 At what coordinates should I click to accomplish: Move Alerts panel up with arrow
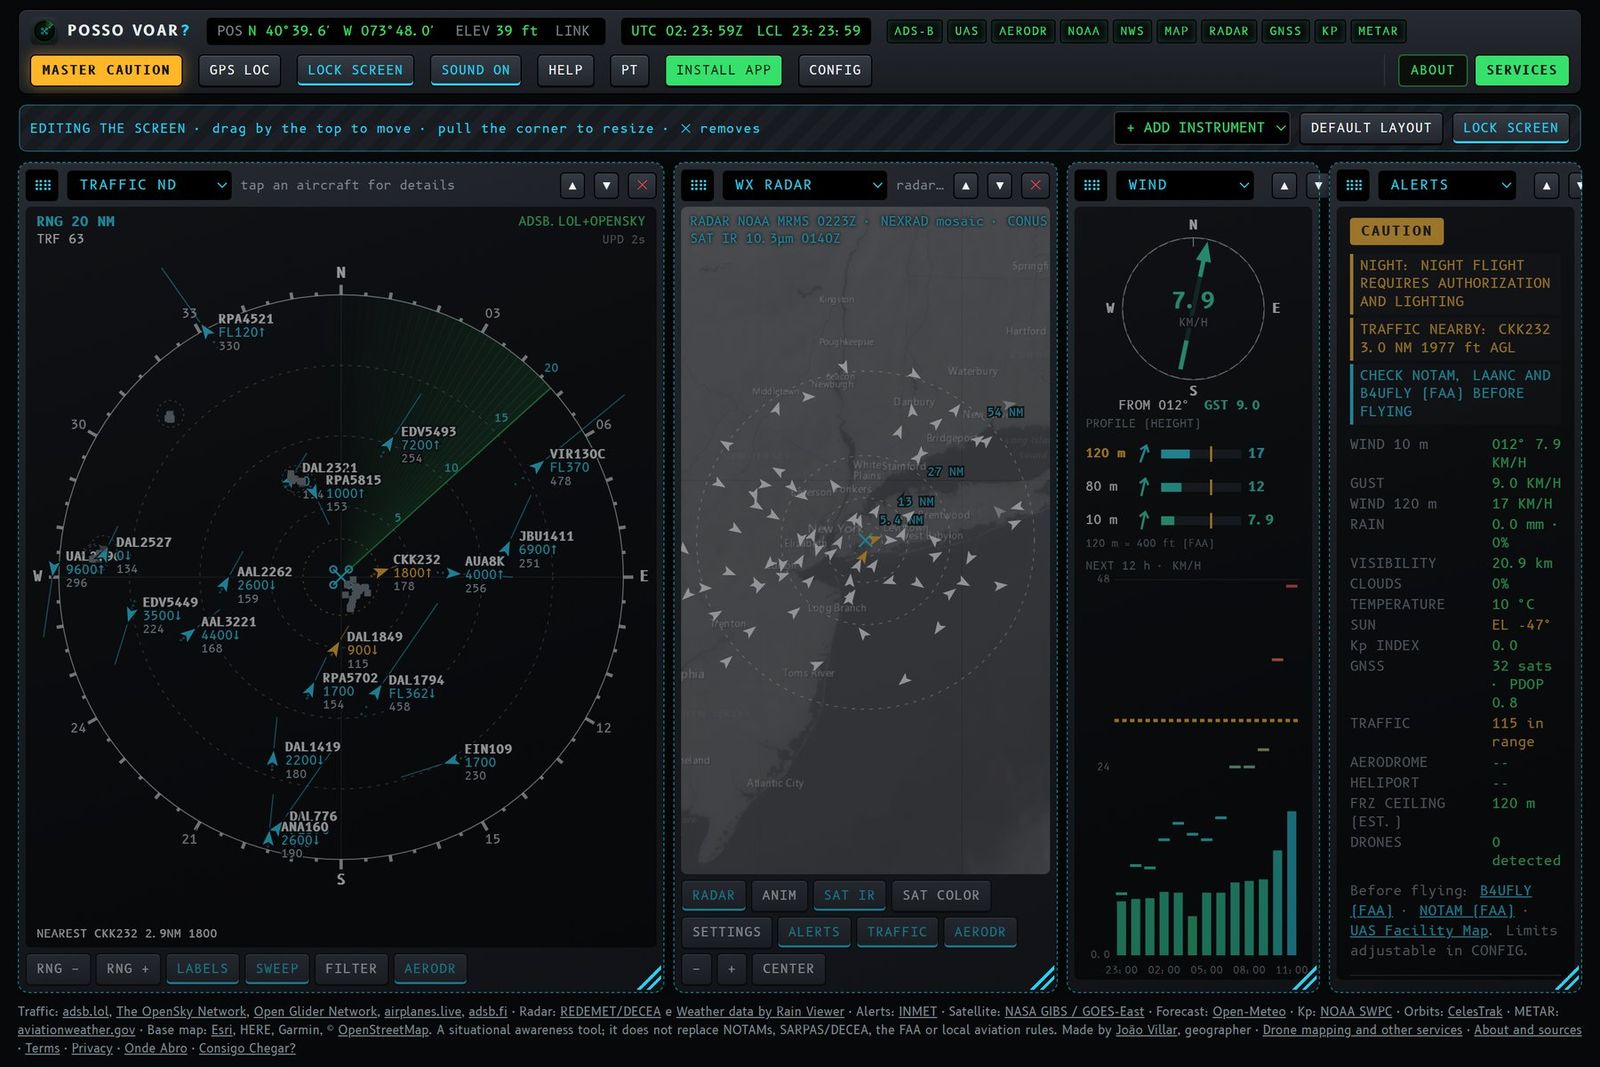(x=1546, y=185)
